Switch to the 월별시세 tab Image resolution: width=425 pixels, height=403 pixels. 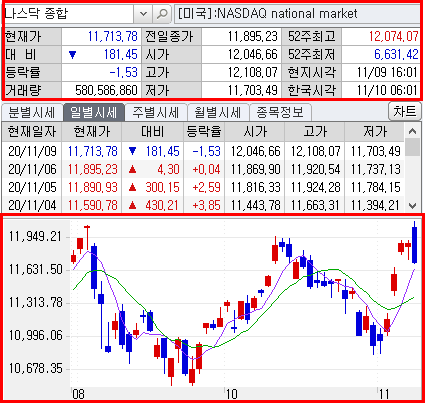pyautogui.click(x=218, y=113)
